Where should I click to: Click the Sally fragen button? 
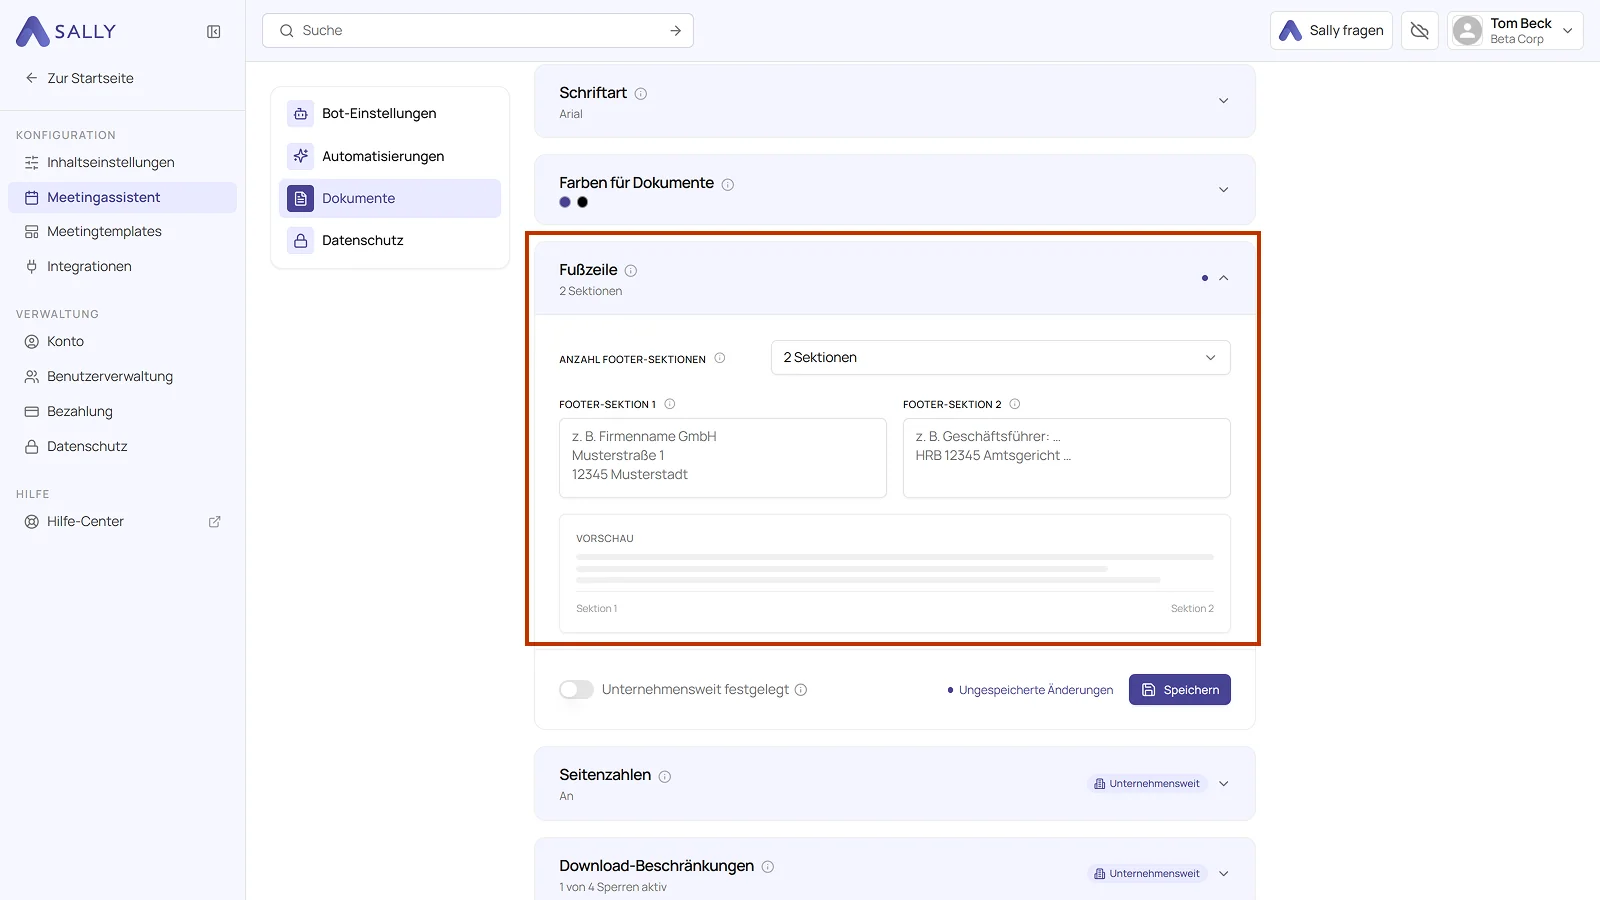(x=1331, y=31)
